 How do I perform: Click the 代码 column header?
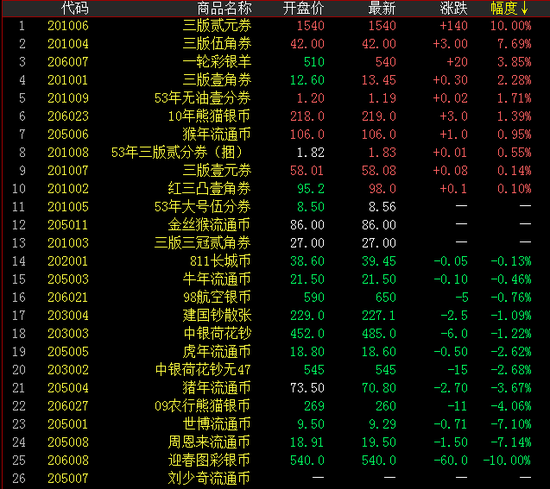coord(75,8)
